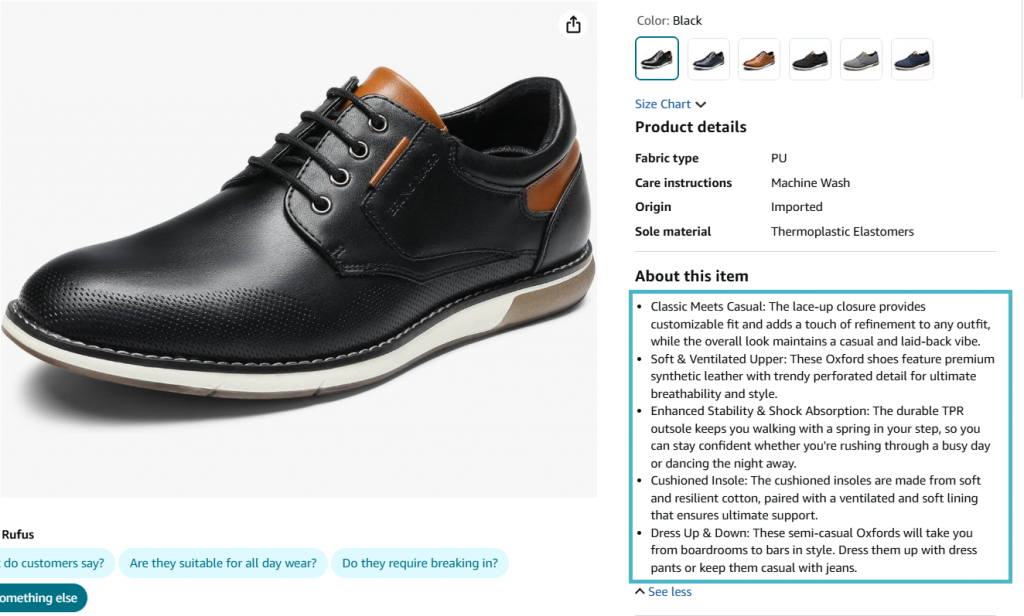Screen dimensions: 1024x616
Task: Expand the Size Chart chevron arrow
Action: click(x=700, y=104)
